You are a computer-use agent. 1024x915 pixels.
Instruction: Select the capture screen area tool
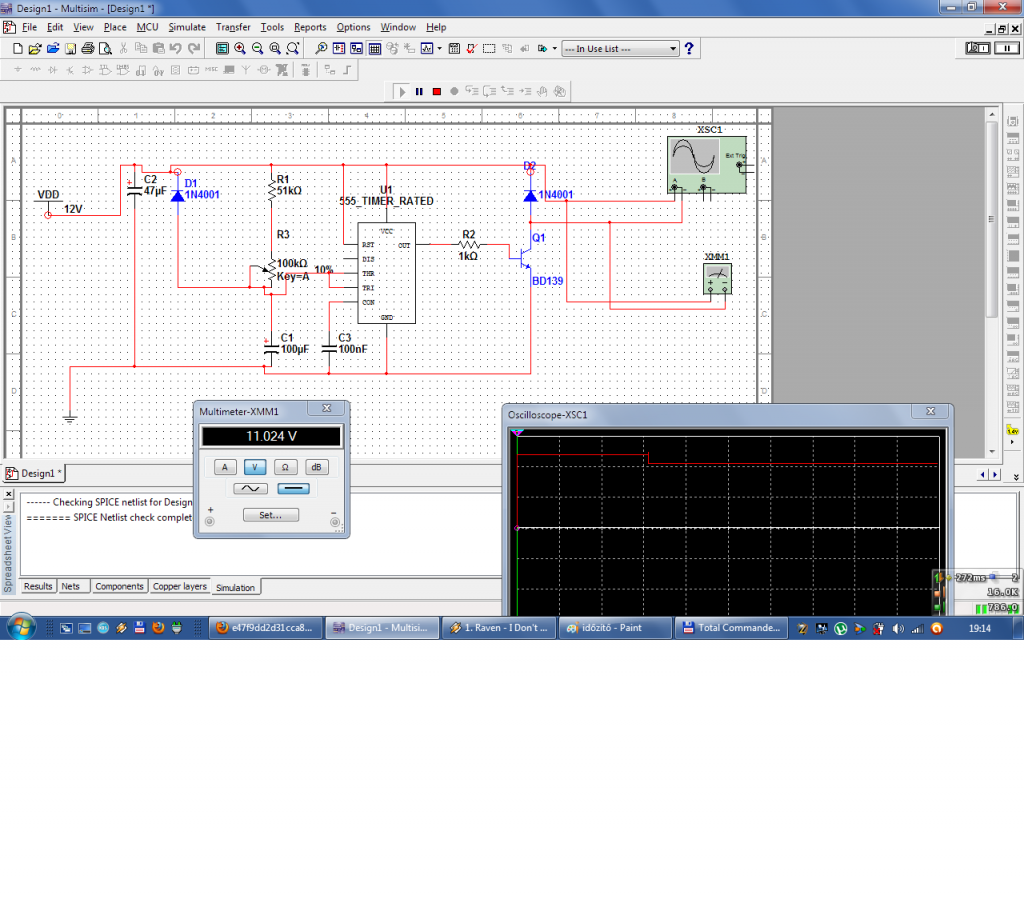coord(489,48)
